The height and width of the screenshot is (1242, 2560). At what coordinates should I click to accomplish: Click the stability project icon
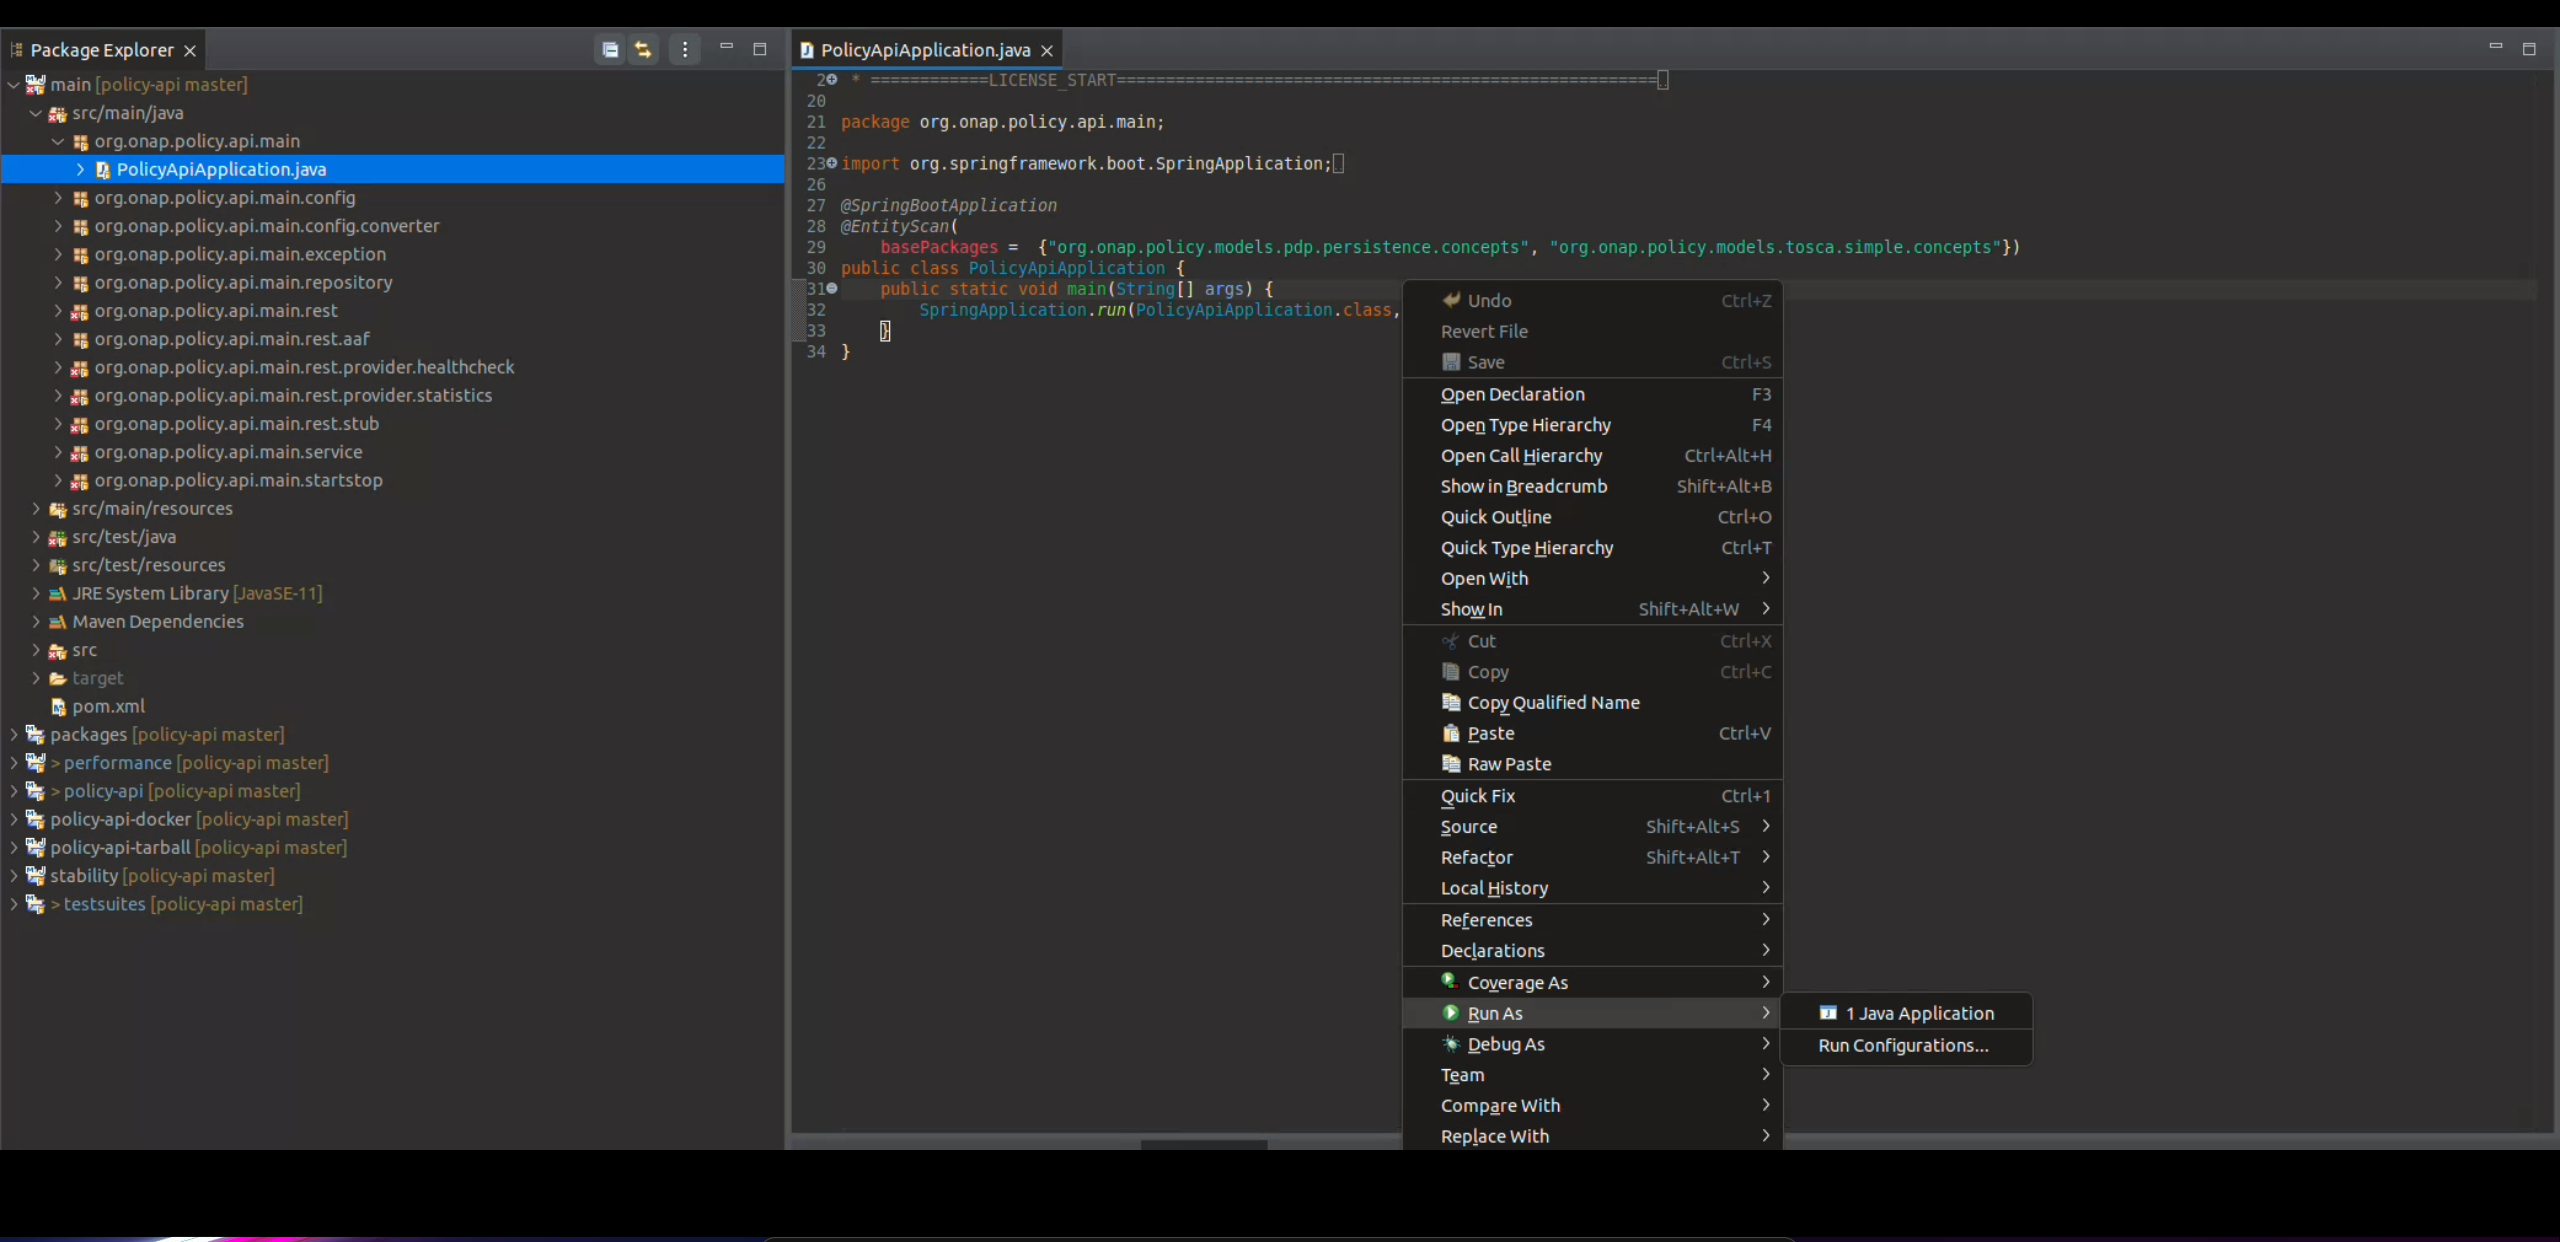pos(35,875)
